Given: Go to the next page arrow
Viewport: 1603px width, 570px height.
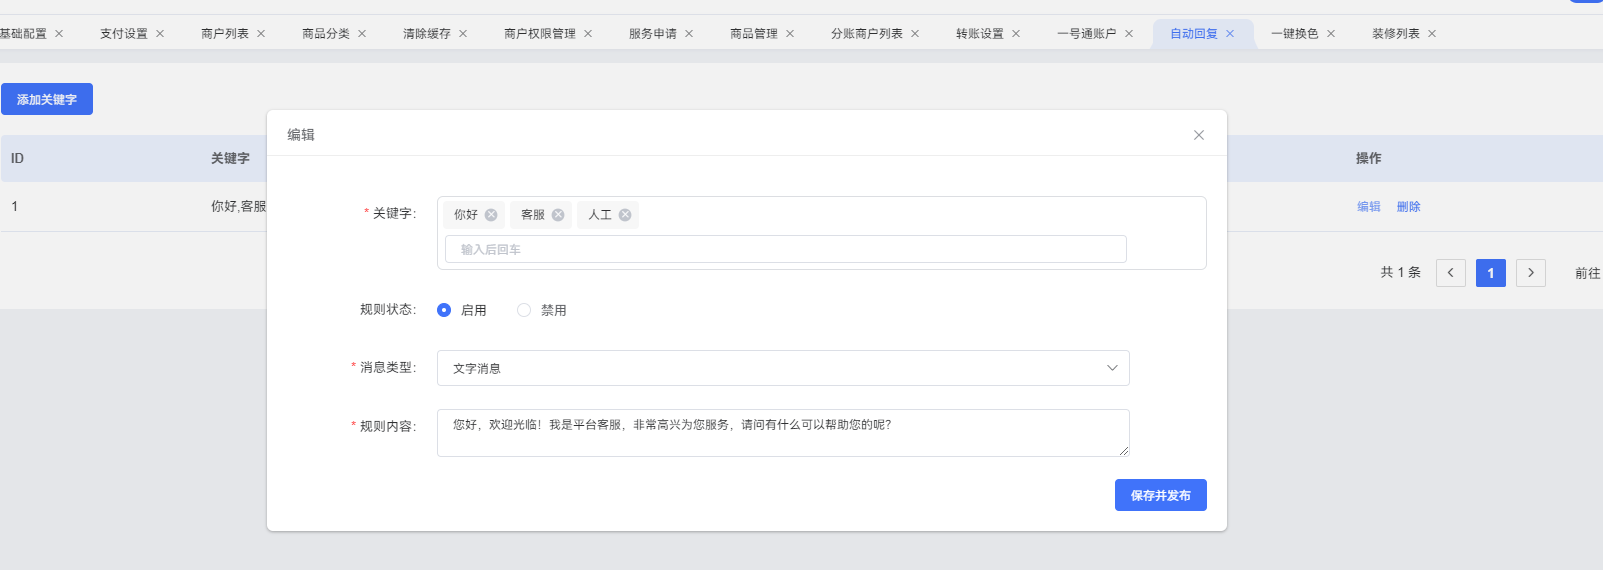Looking at the screenshot, I should pos(1530,273).
